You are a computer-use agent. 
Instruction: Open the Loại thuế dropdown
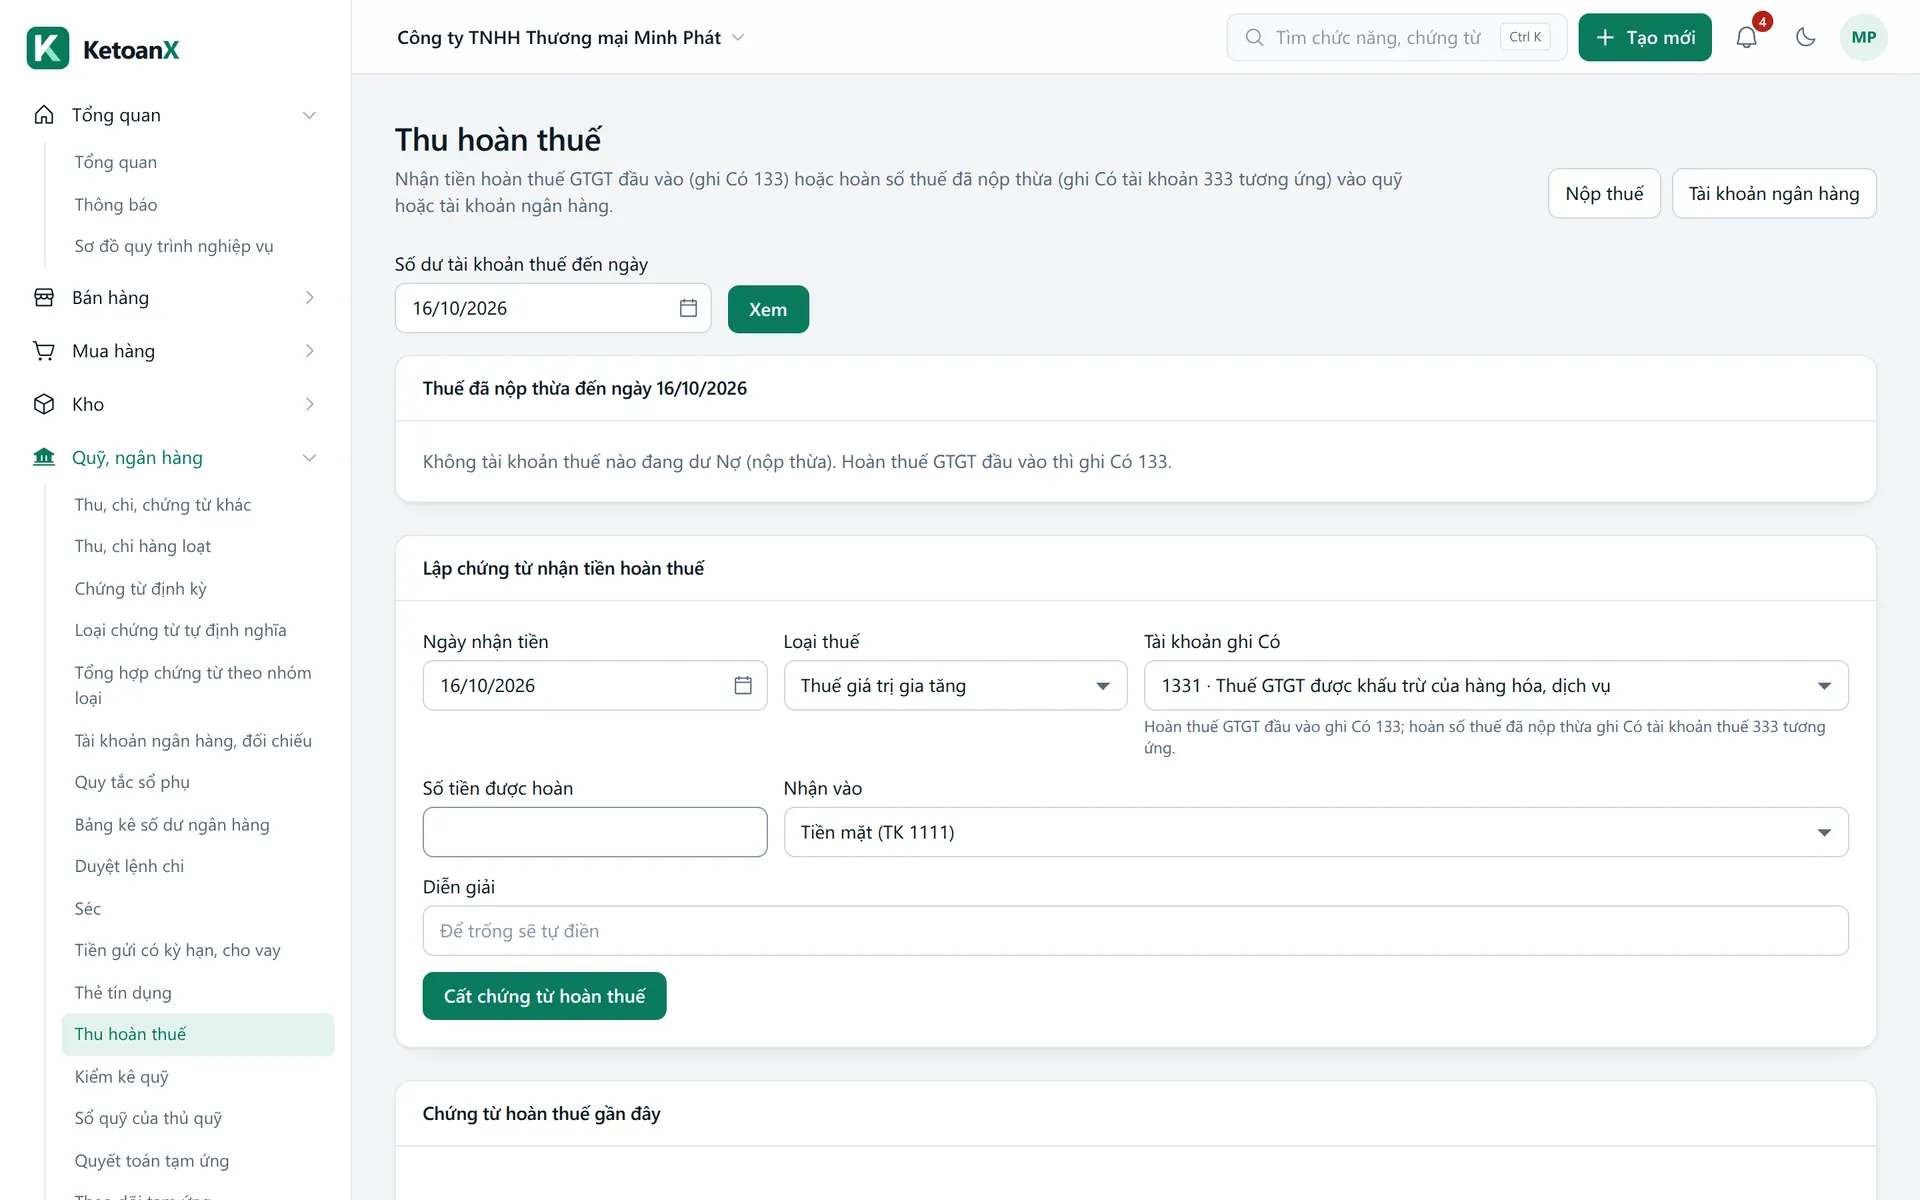pyautogui.click(x=955, y=685)
